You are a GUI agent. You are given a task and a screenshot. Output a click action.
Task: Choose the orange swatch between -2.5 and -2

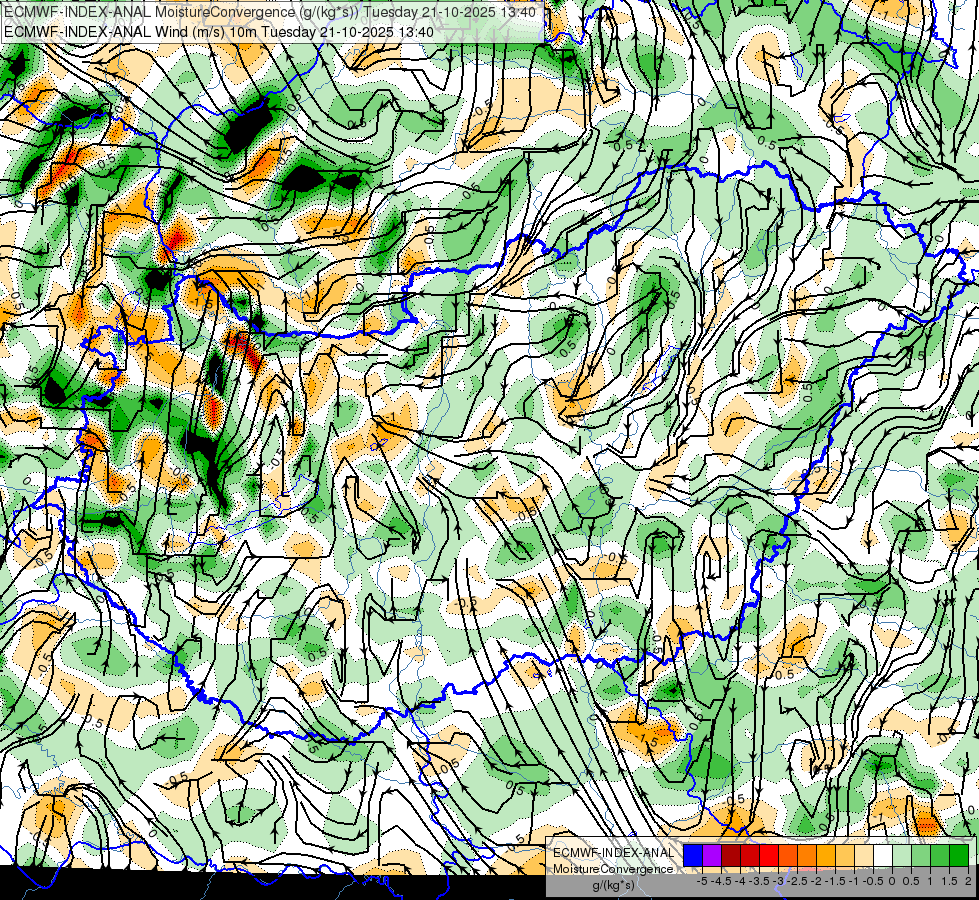pos(807,856)
